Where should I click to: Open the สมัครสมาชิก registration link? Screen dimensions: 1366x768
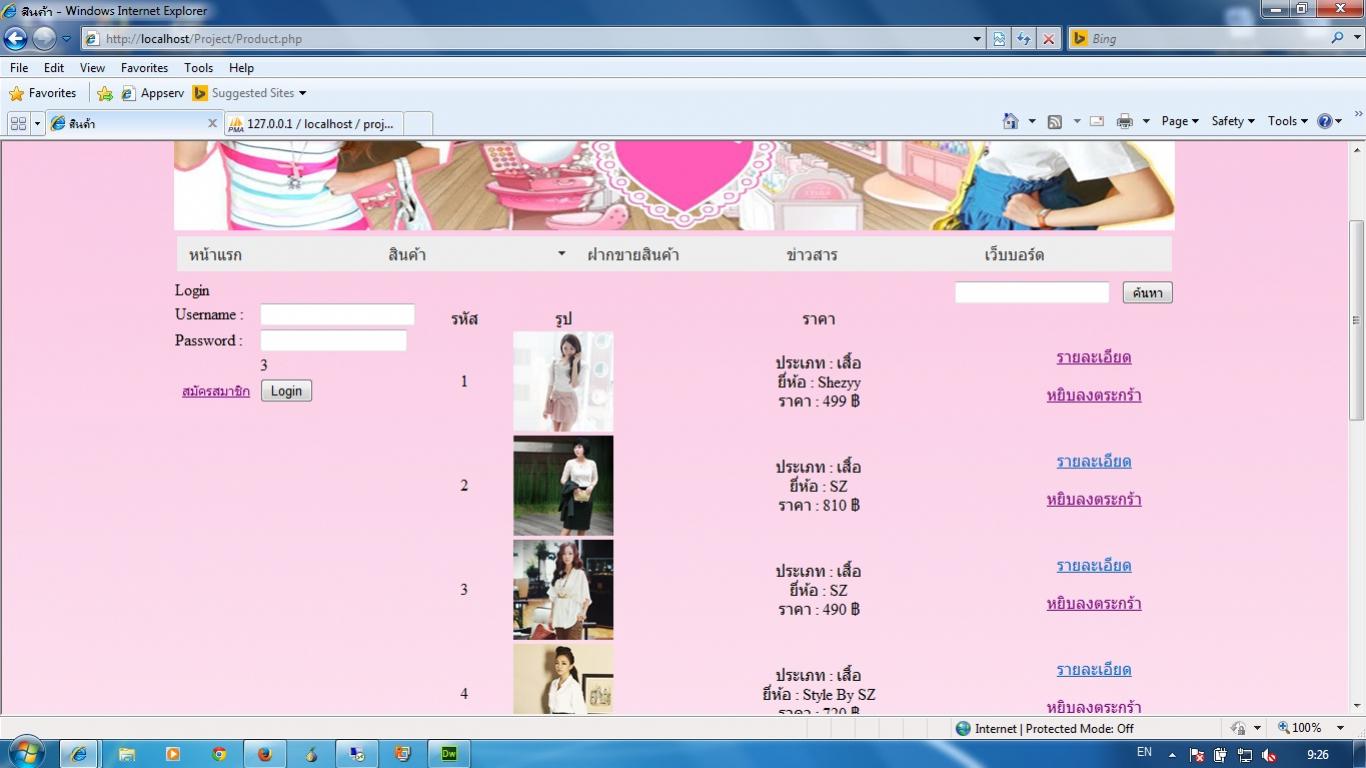coord(216,391)
